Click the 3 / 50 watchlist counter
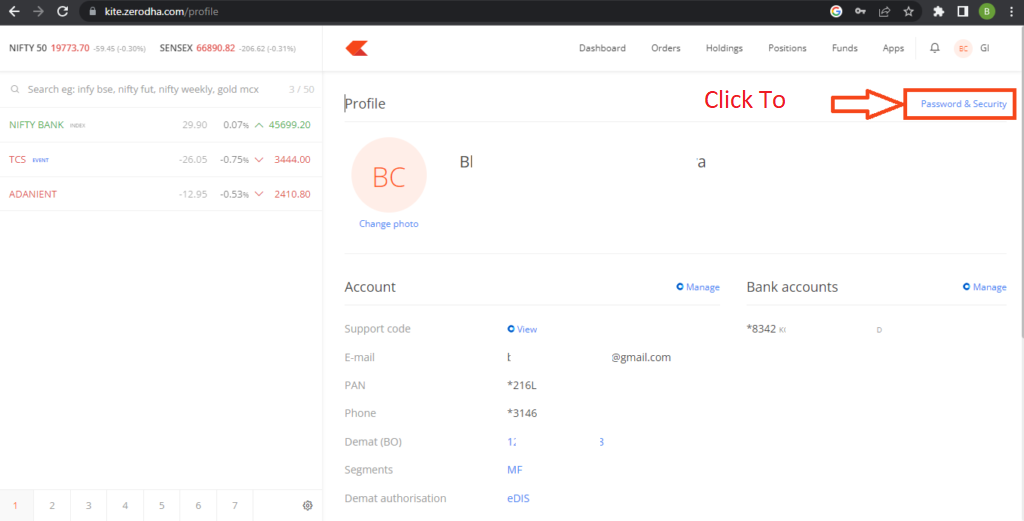Image resolution: width=1024 pixels, height=521 pixels. 302,89
